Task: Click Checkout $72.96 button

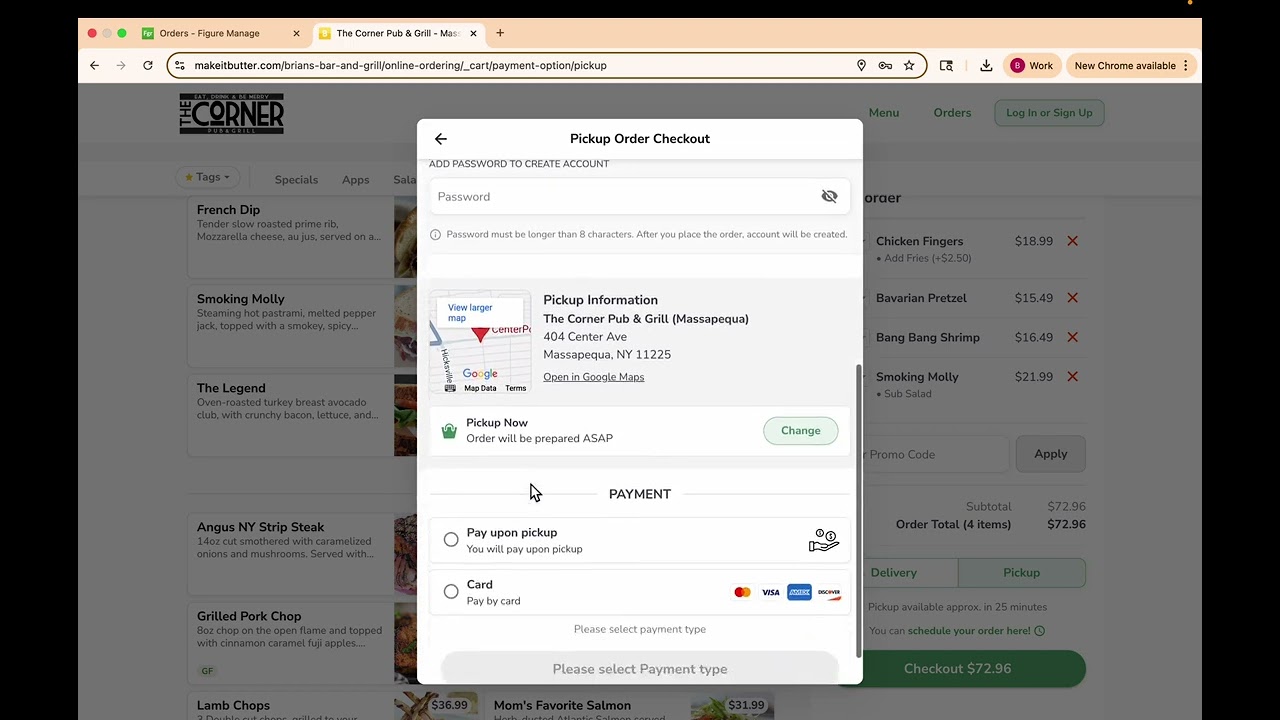Action: pos(958,669)
